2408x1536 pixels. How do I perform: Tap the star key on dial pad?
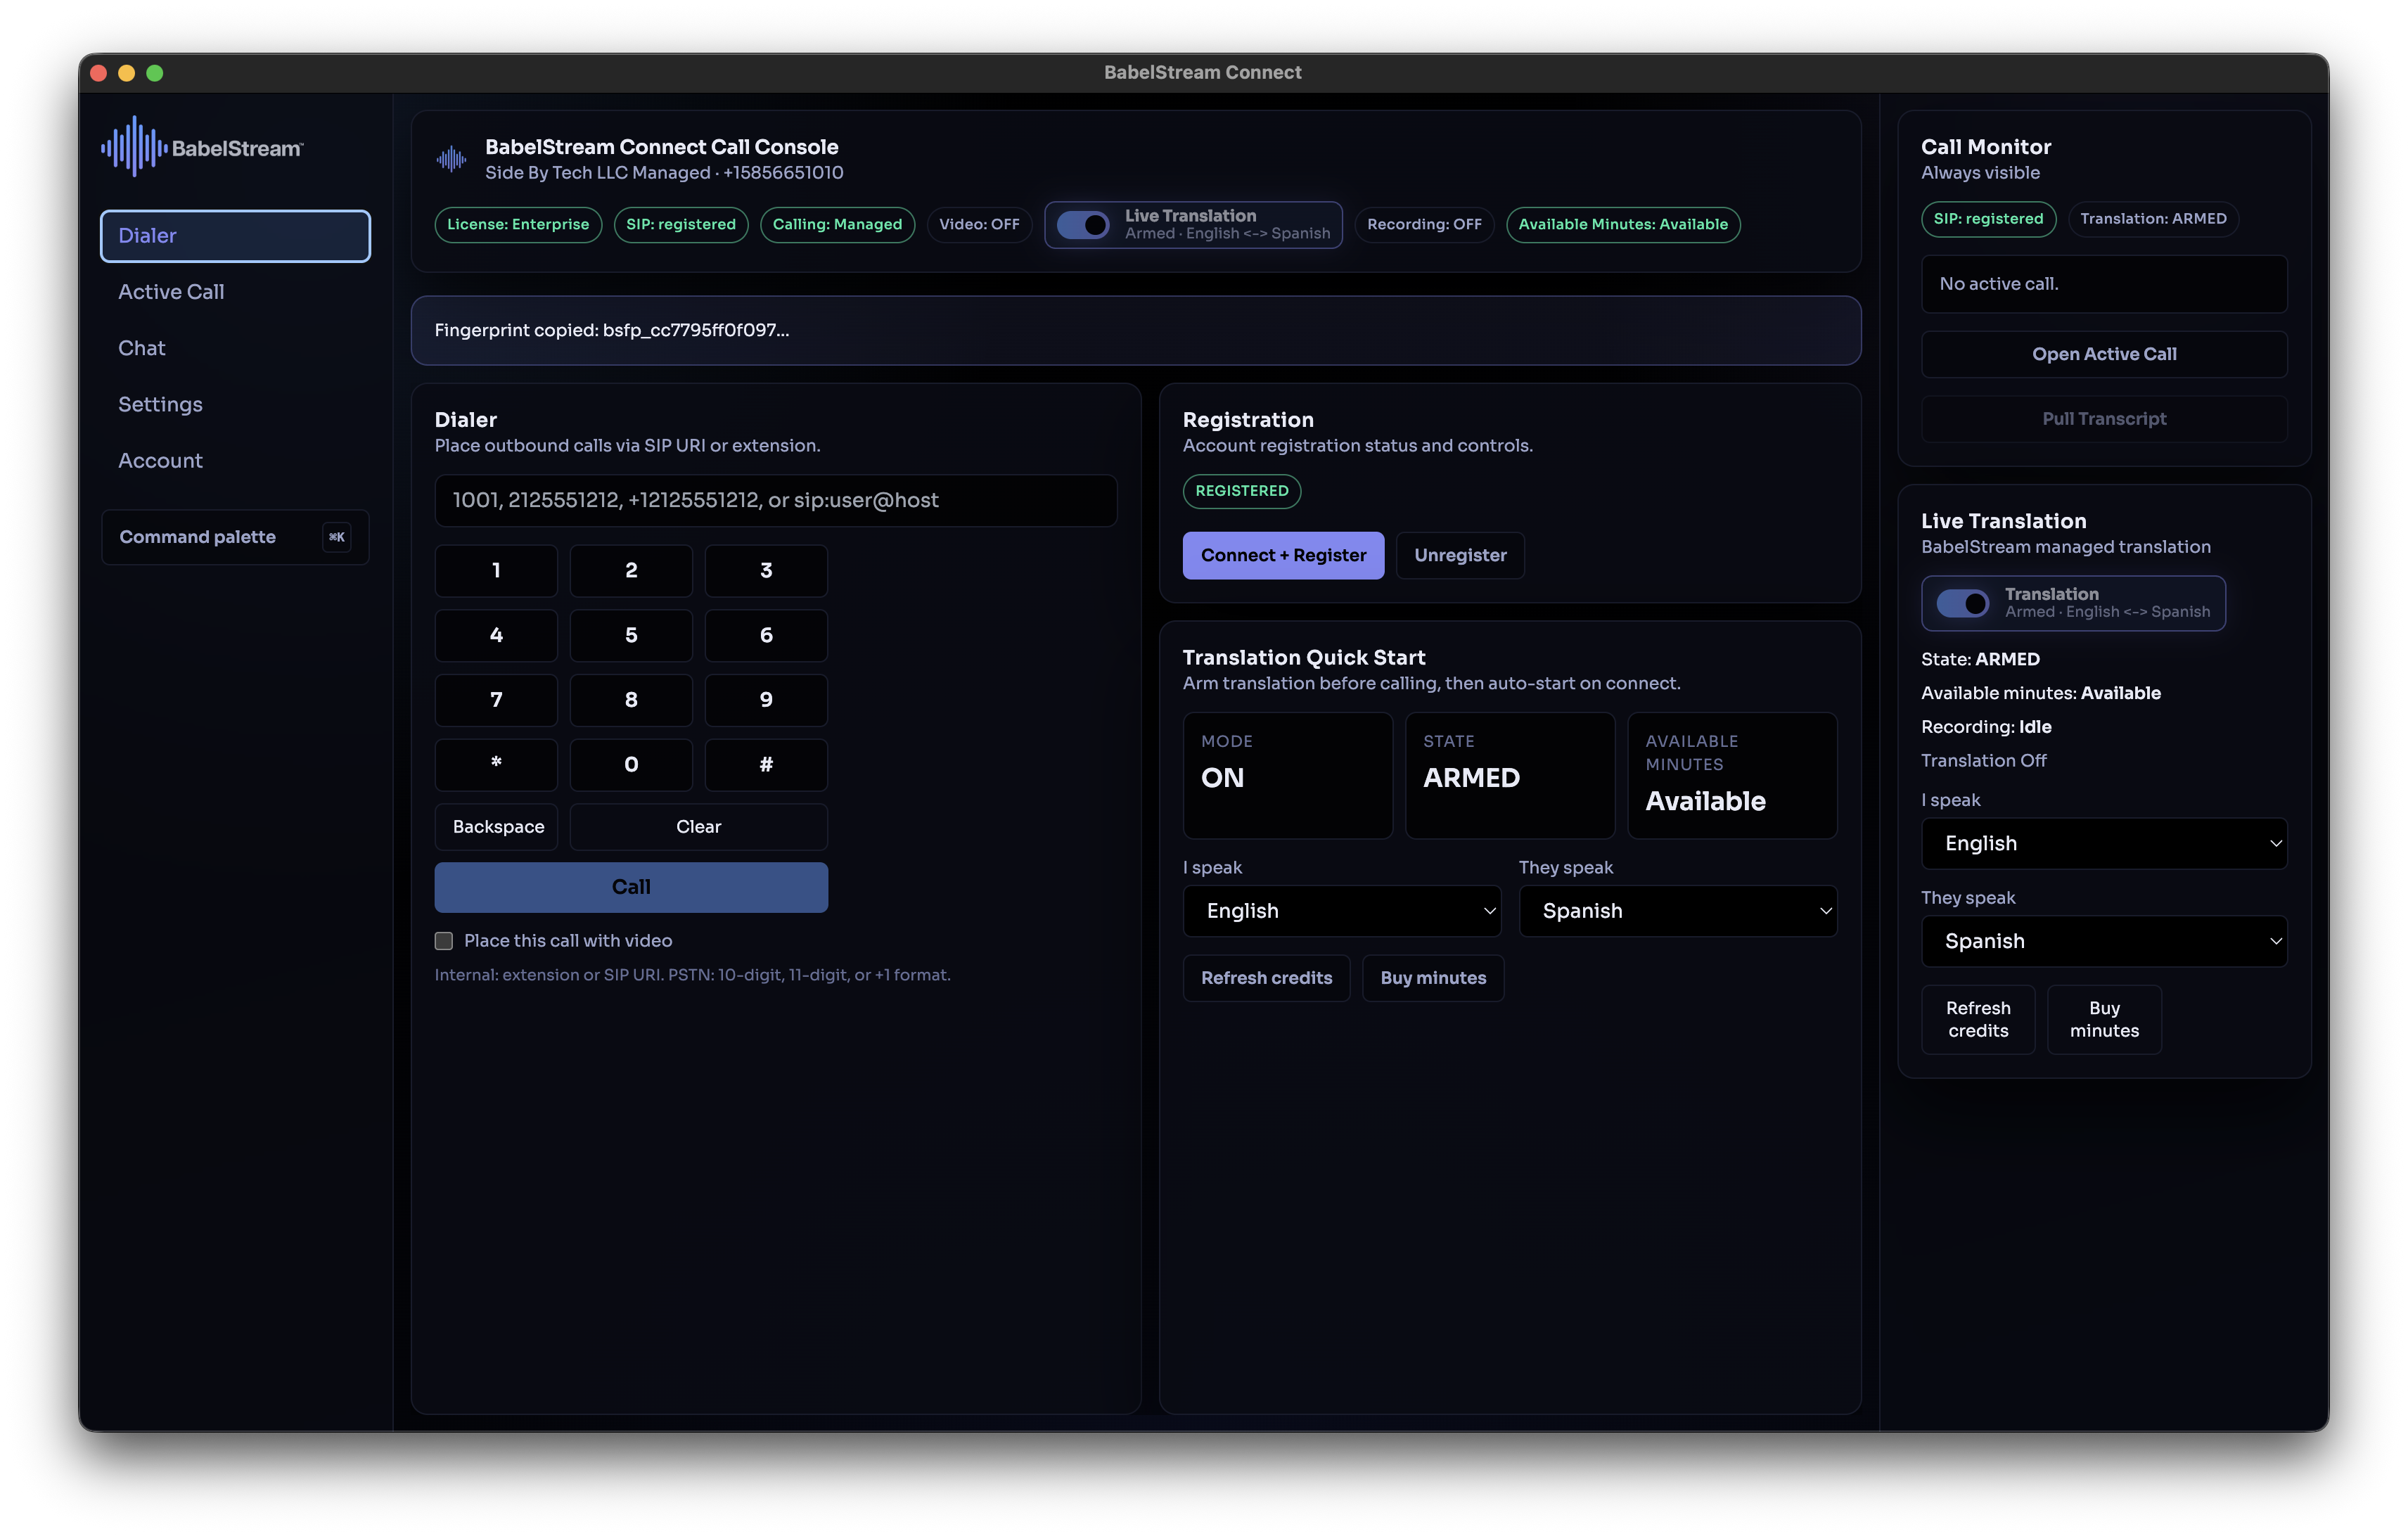(x=496, y=765)
